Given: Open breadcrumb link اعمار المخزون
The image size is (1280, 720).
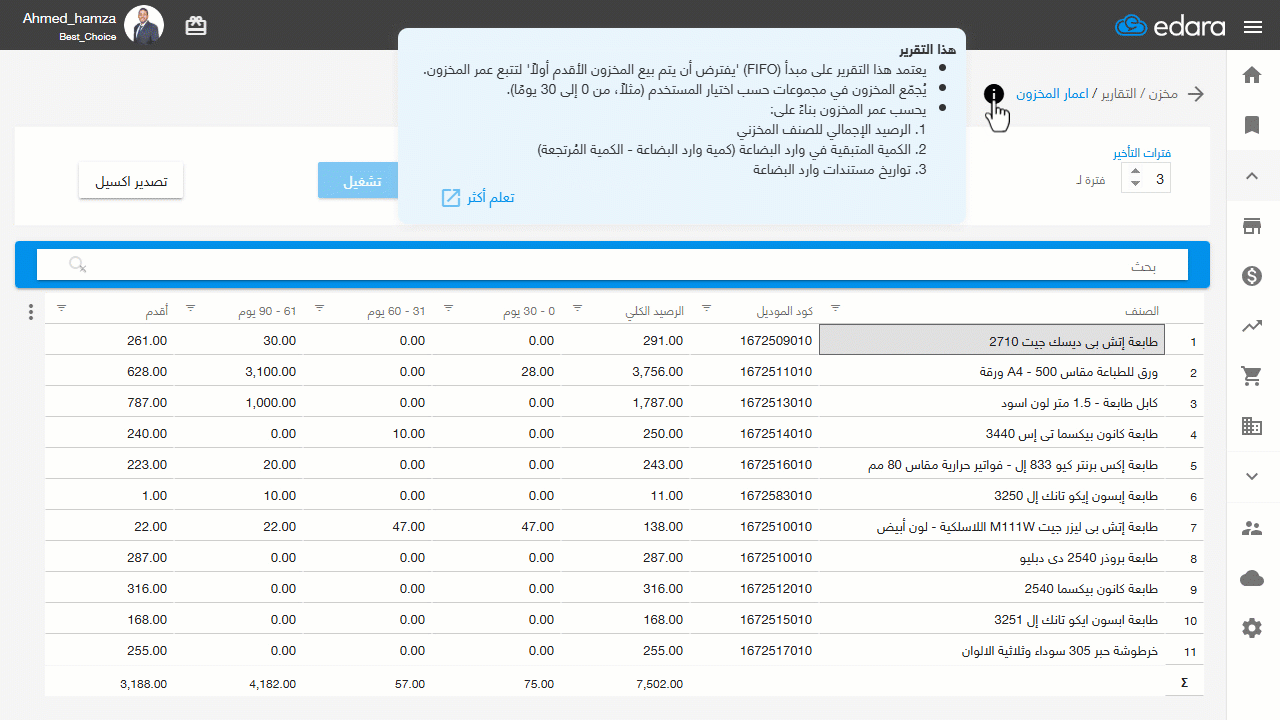Looking at the screenshot, I should click(1052, 94).
